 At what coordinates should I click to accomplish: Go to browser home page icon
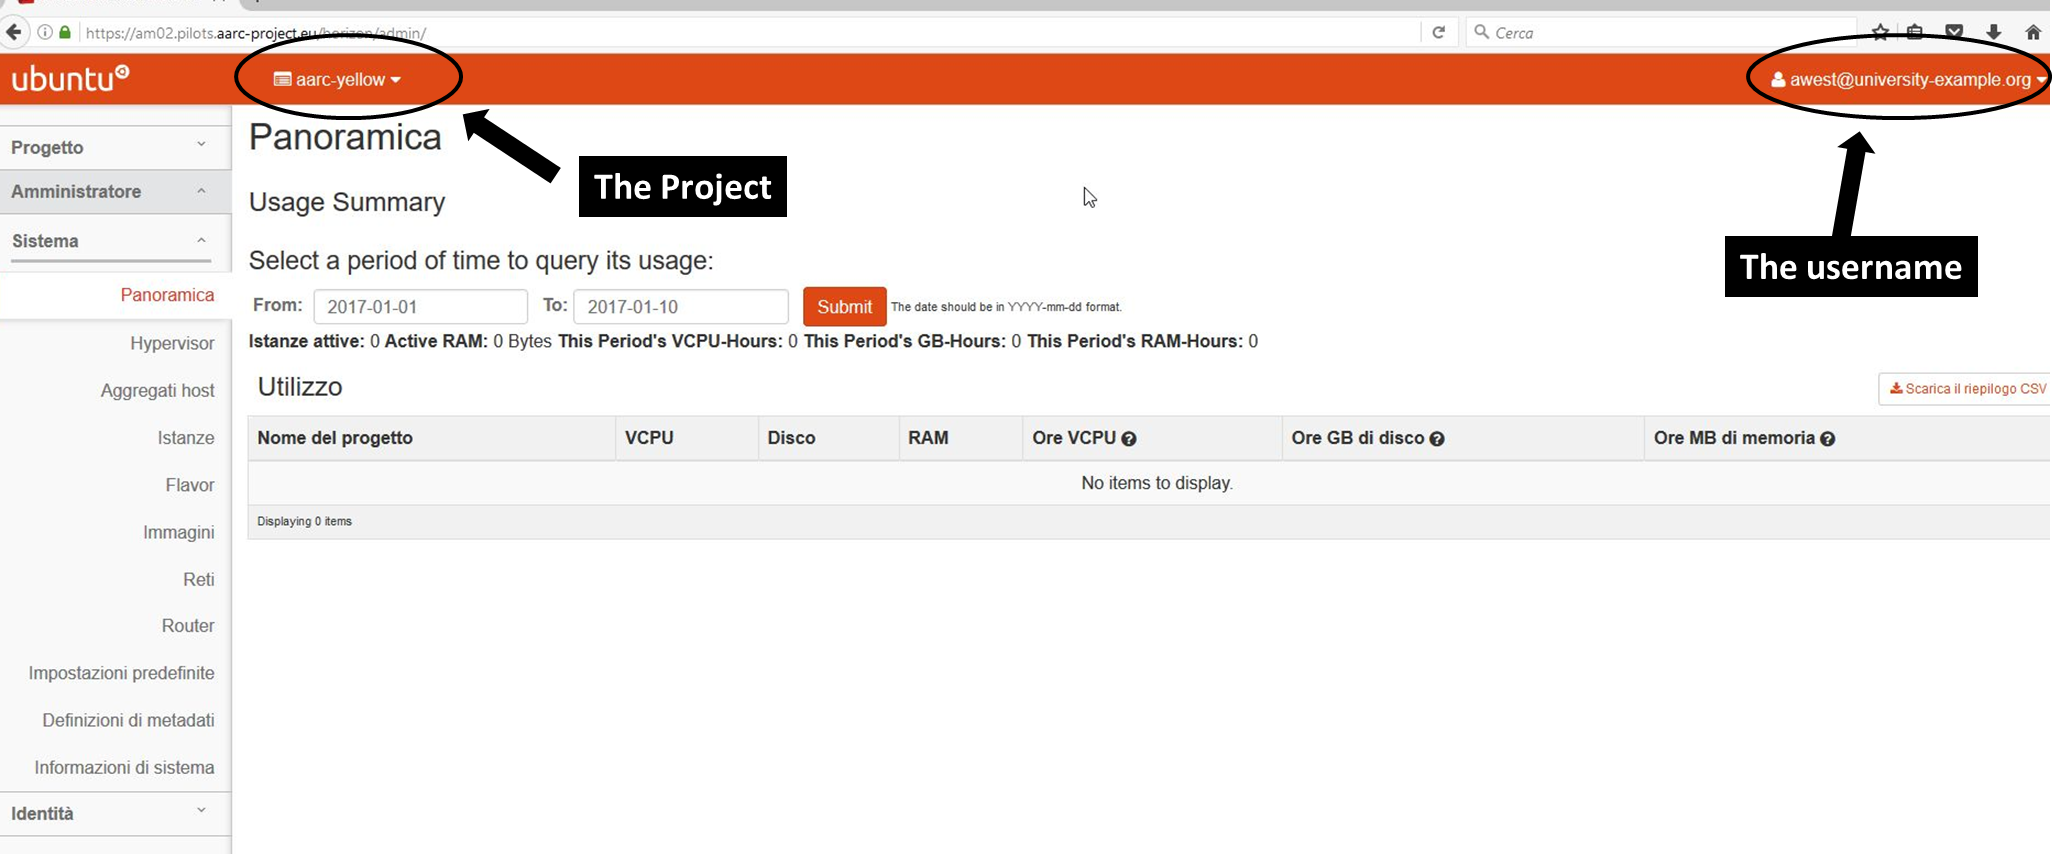point(2032,32)
